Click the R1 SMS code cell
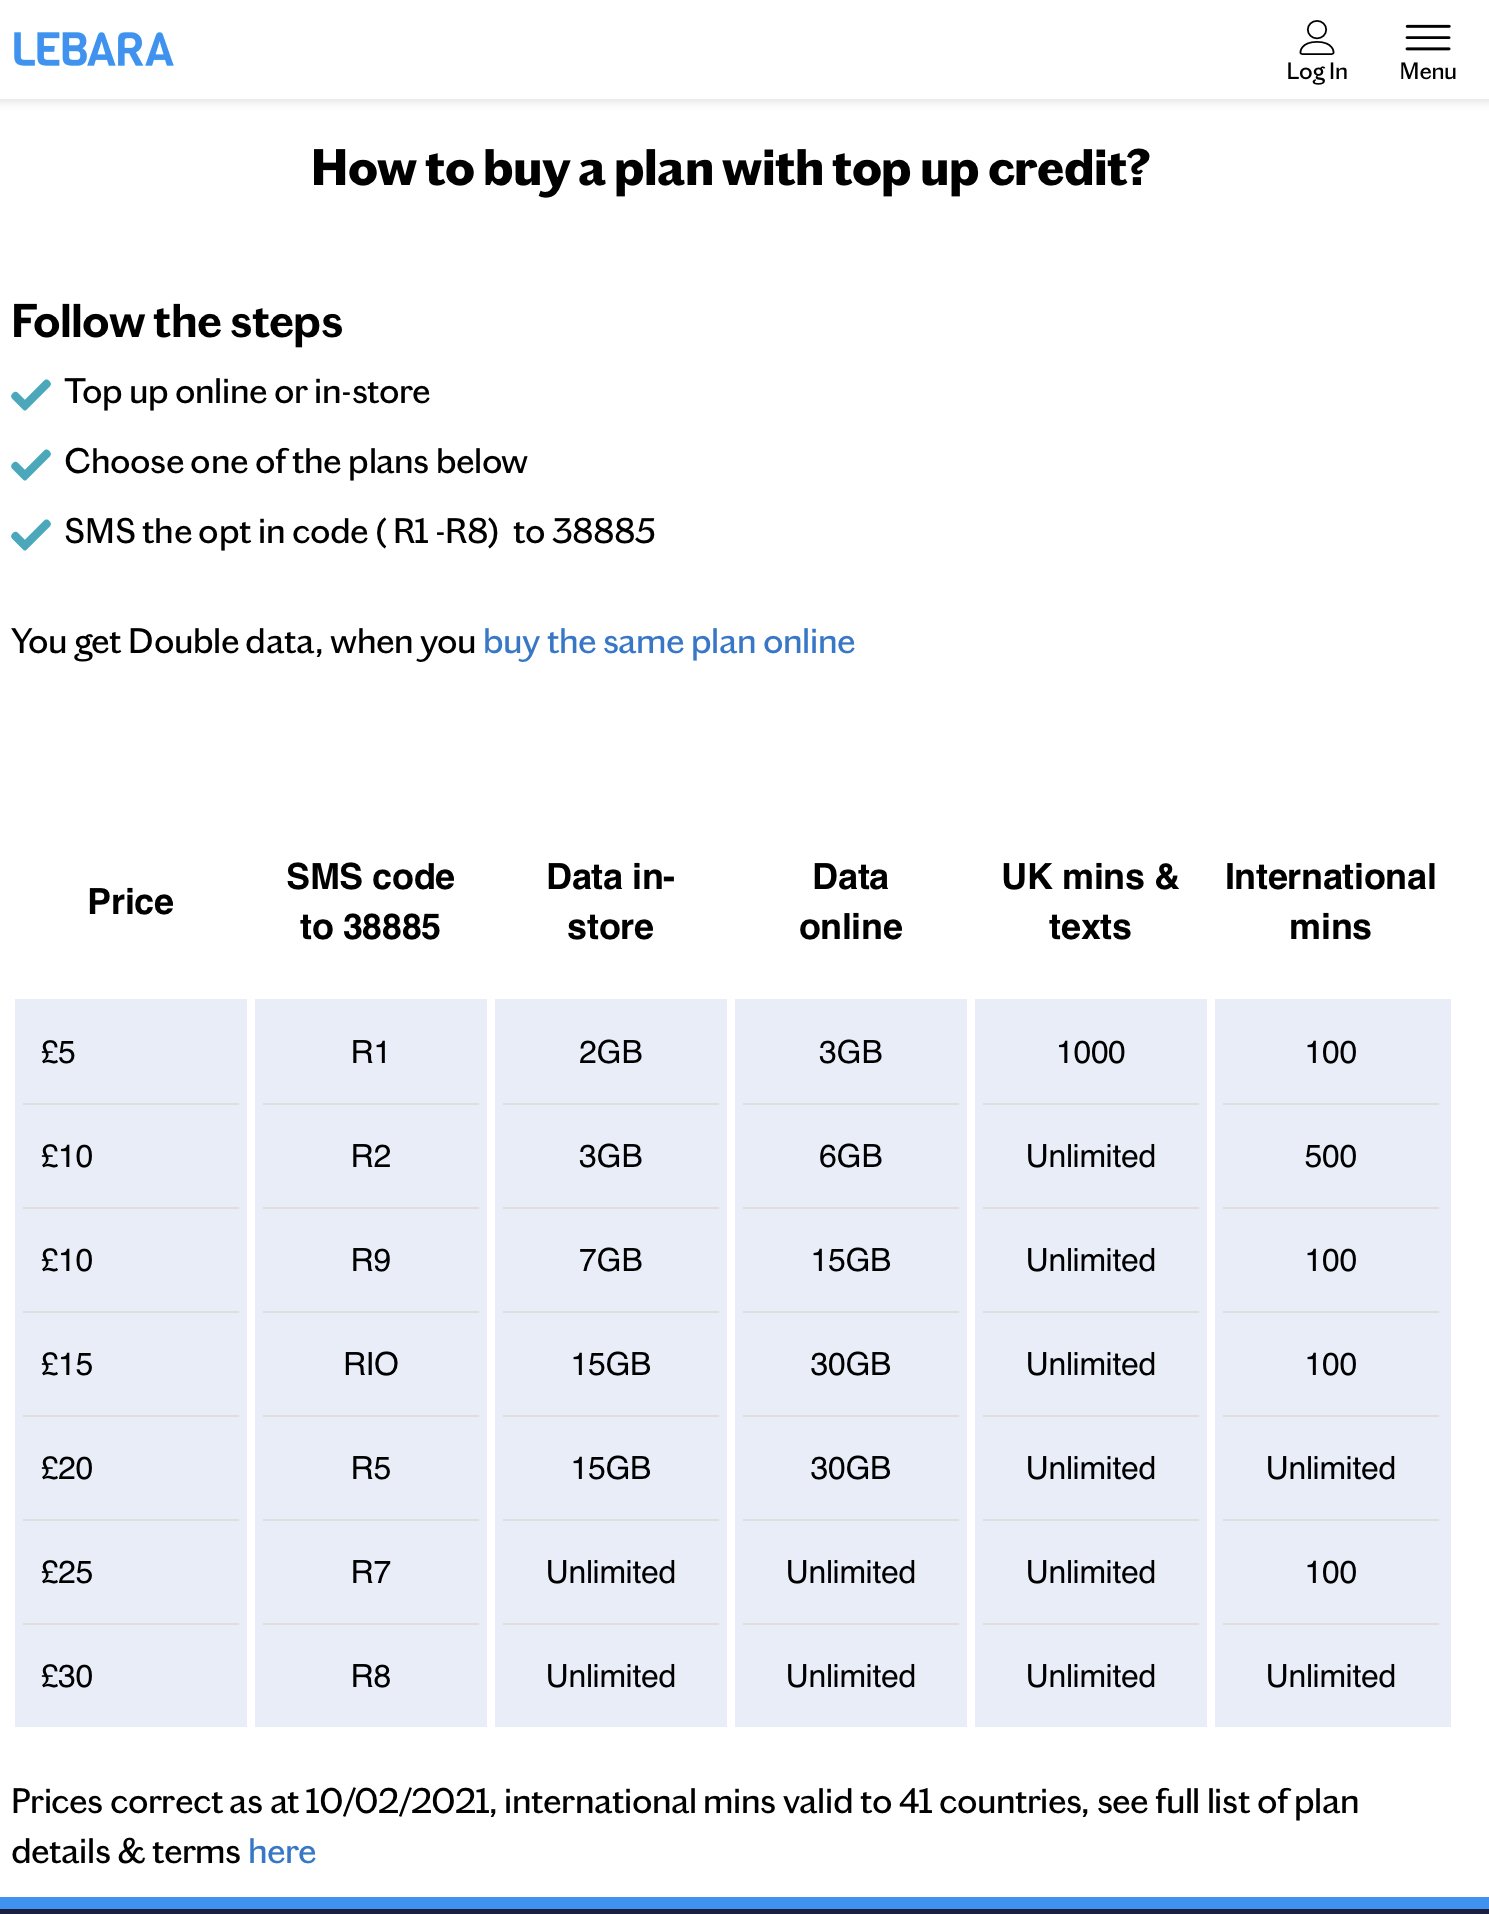1489x1914 pixels. [x=371, y=1052]
